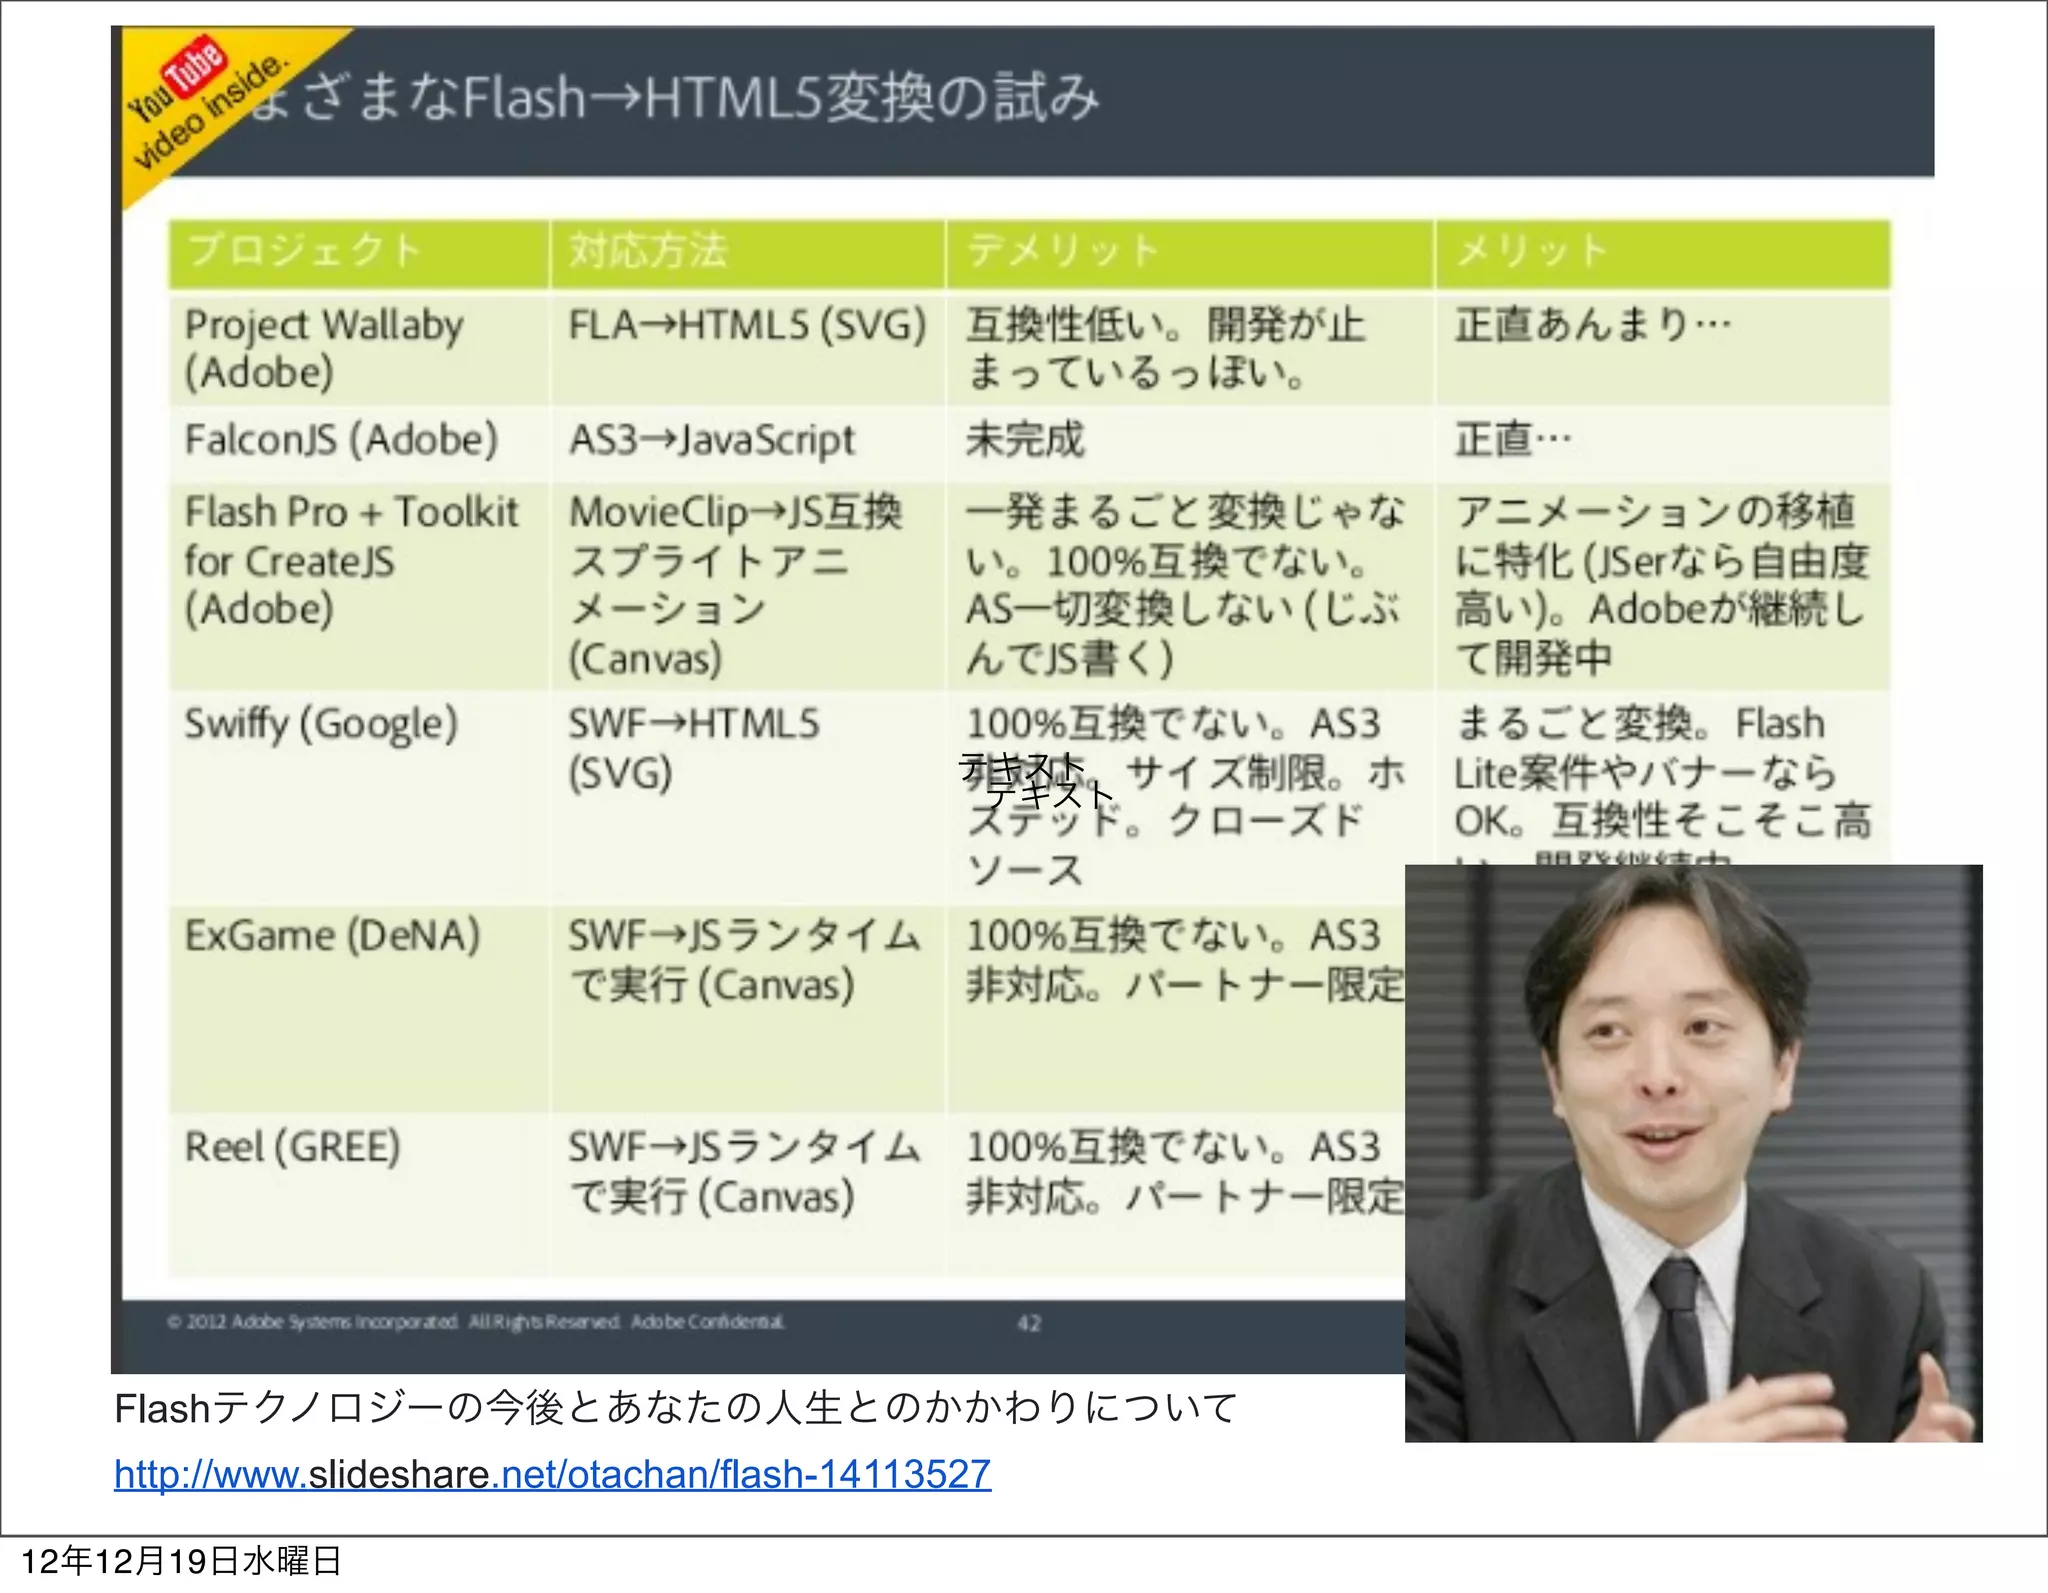The image size is (2048, 1593).
Task: Click the speaker portrait photo
Action: pos(1693,1153)
